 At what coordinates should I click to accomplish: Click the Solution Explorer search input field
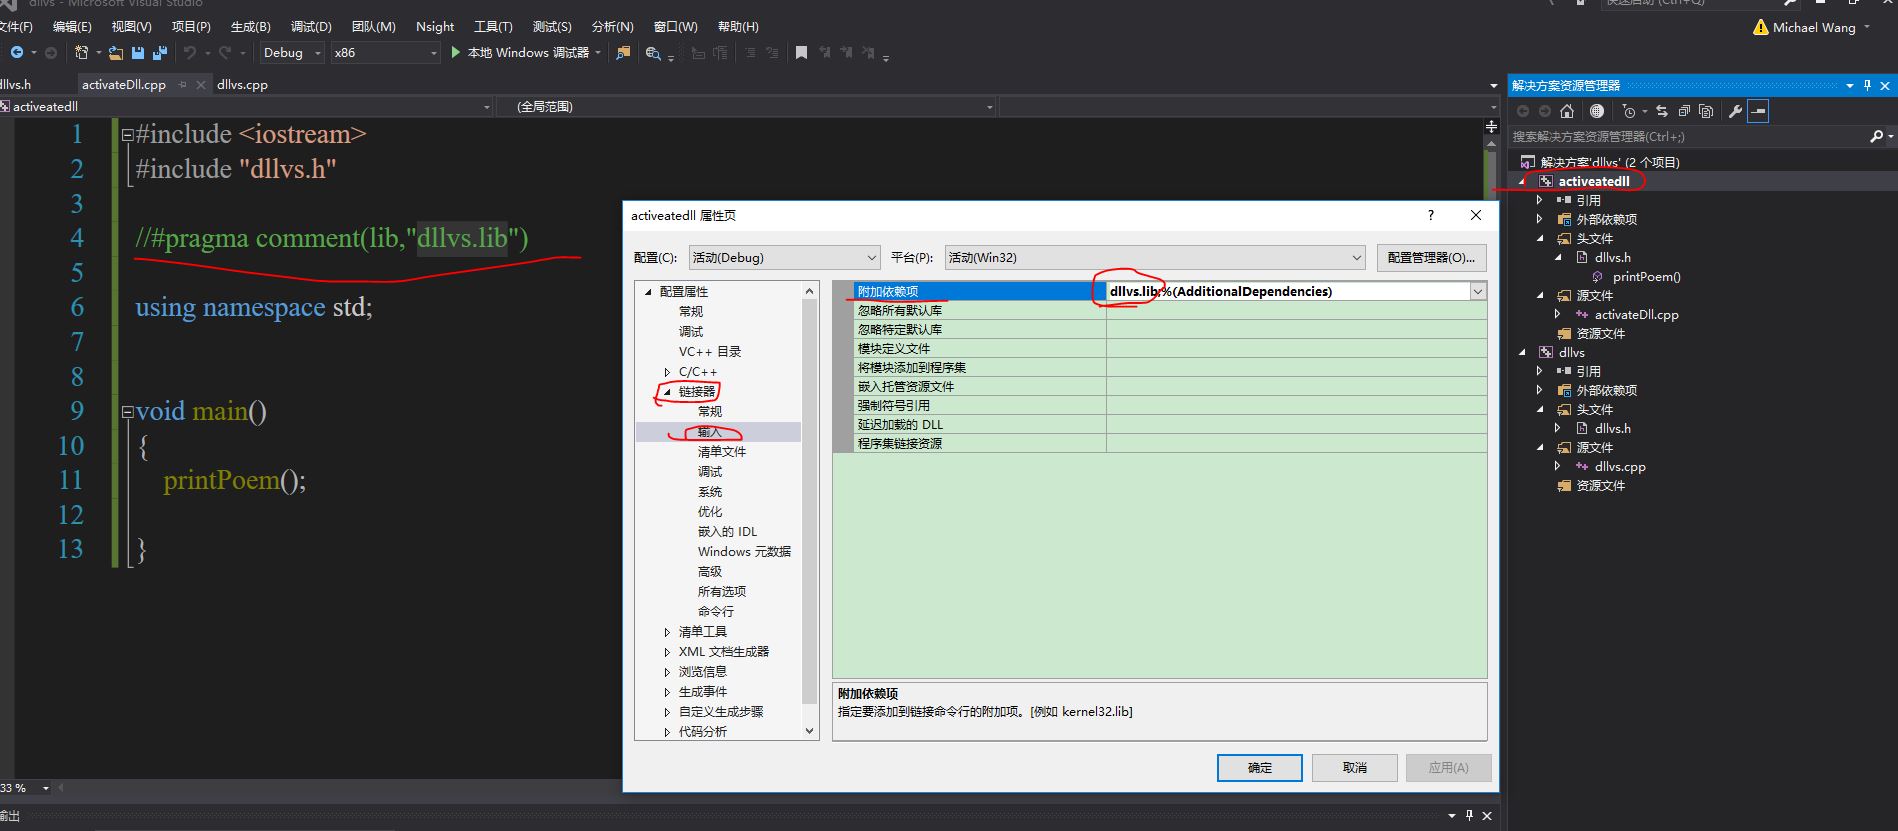click(1687, 136)
